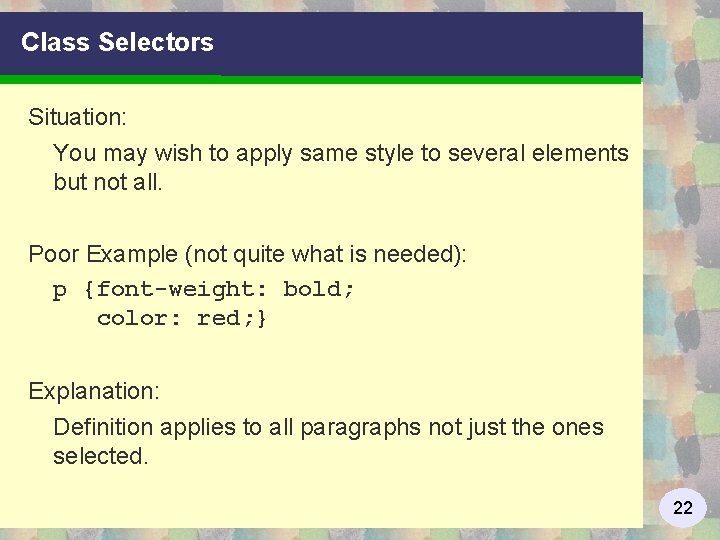Click the "p" selector in the code

click(x=60, y=289)
